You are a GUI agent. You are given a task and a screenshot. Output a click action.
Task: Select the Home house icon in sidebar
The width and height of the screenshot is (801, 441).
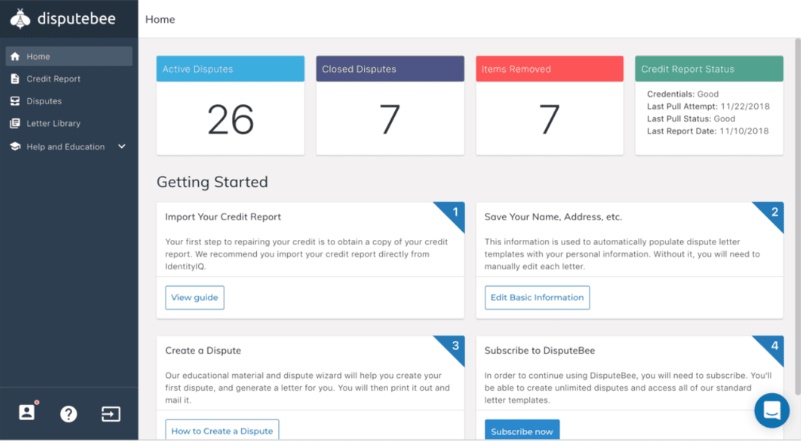tap(15, 56)
